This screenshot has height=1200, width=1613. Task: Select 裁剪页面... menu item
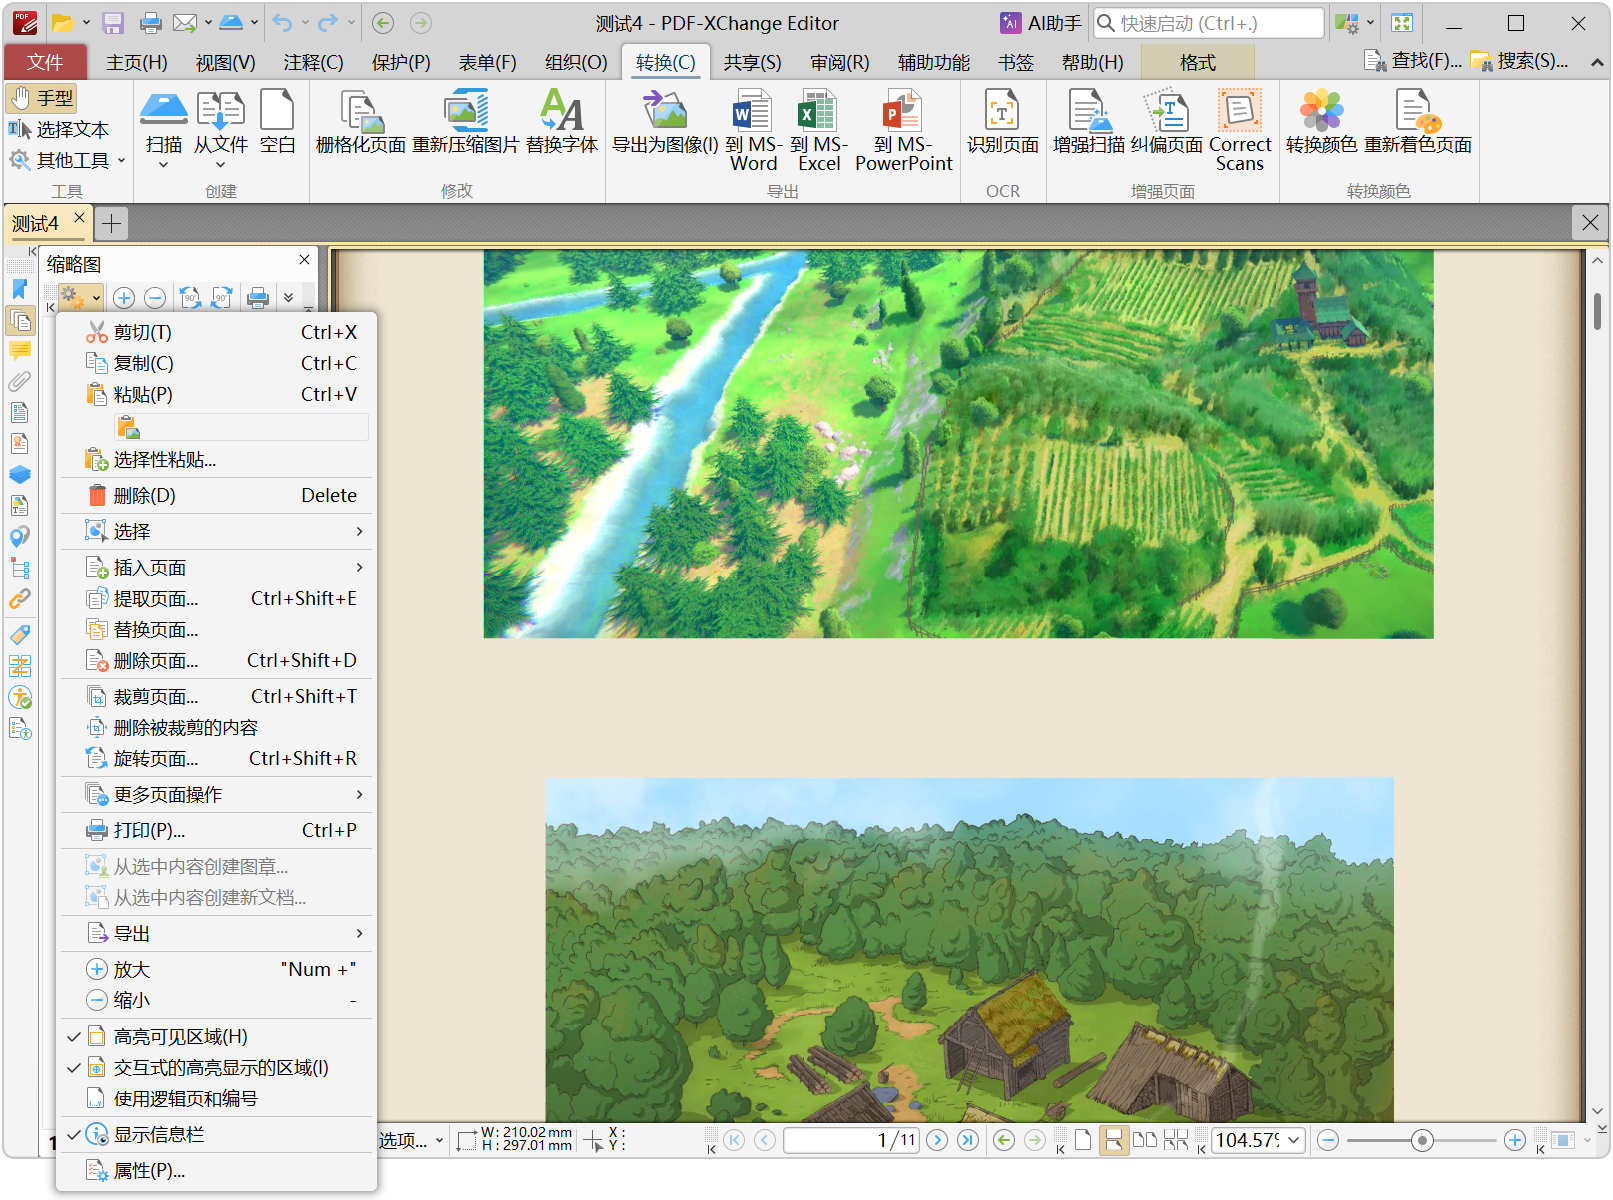216,696
